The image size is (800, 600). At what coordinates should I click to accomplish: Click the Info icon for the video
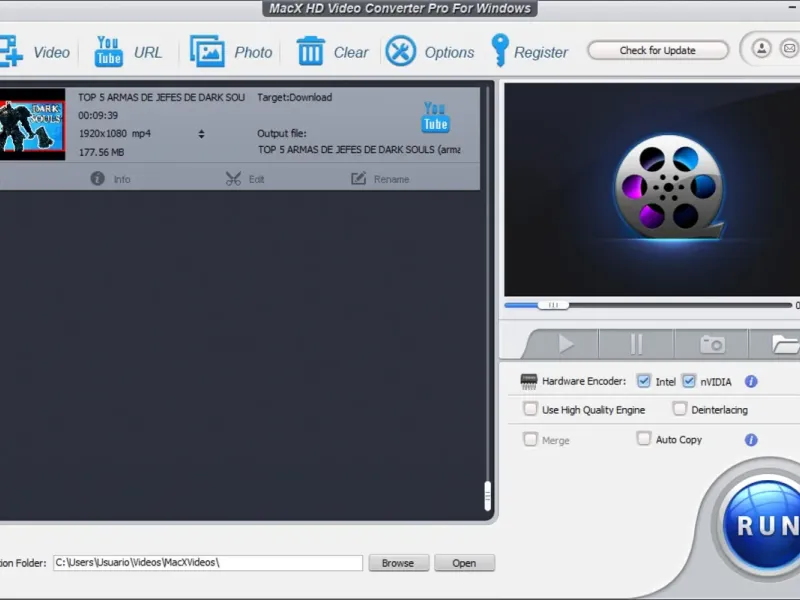point(97,179)
